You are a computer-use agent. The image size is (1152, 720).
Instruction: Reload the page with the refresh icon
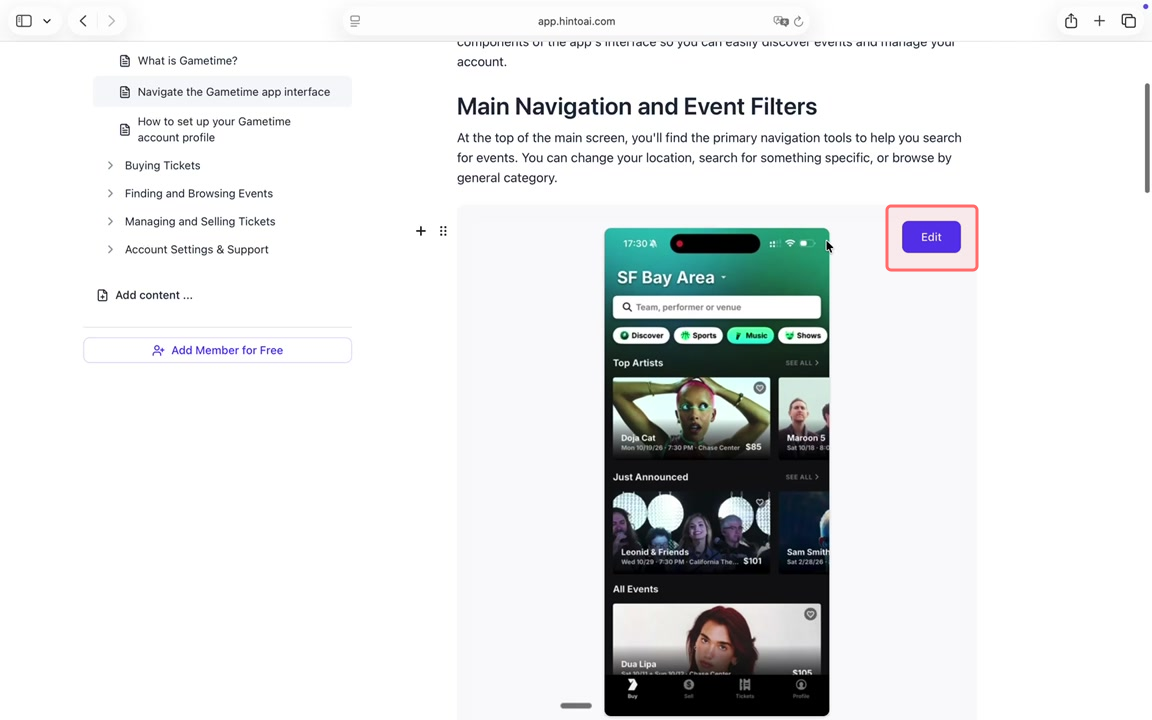click(x=798, y=21)
